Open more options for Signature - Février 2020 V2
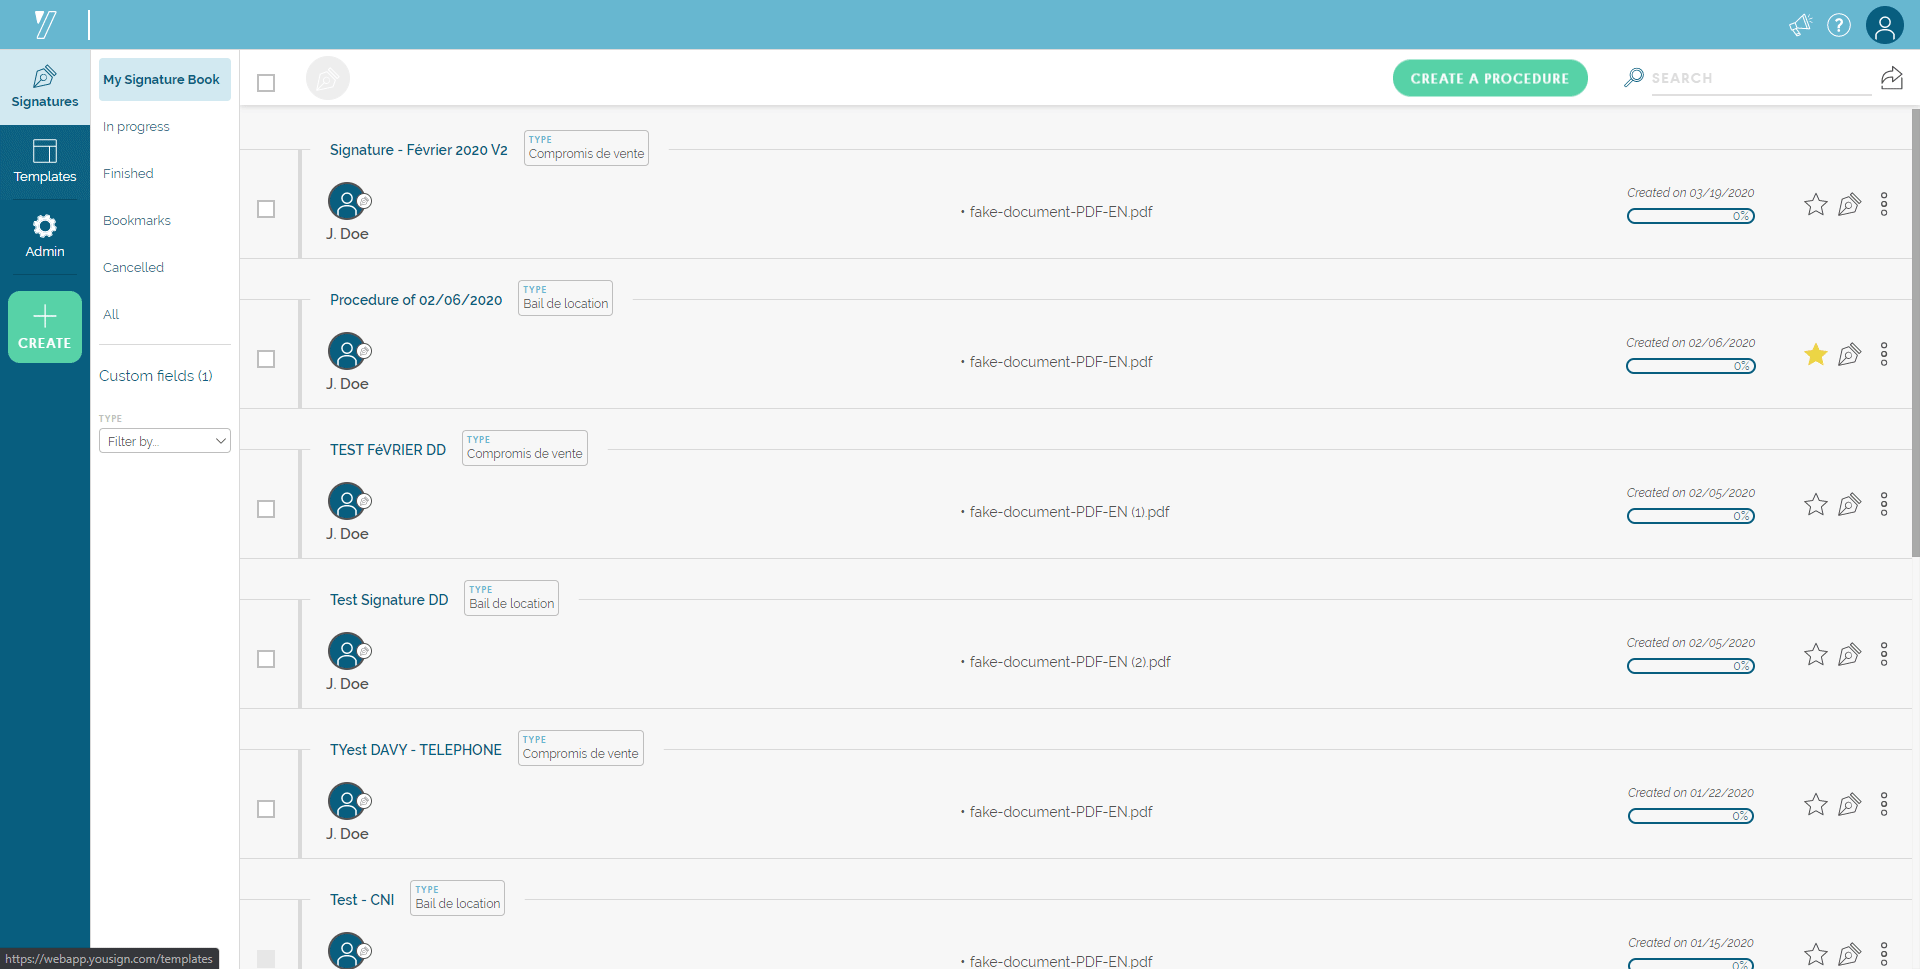Screen dimensions: 1920x969 tap(1884, 205)
